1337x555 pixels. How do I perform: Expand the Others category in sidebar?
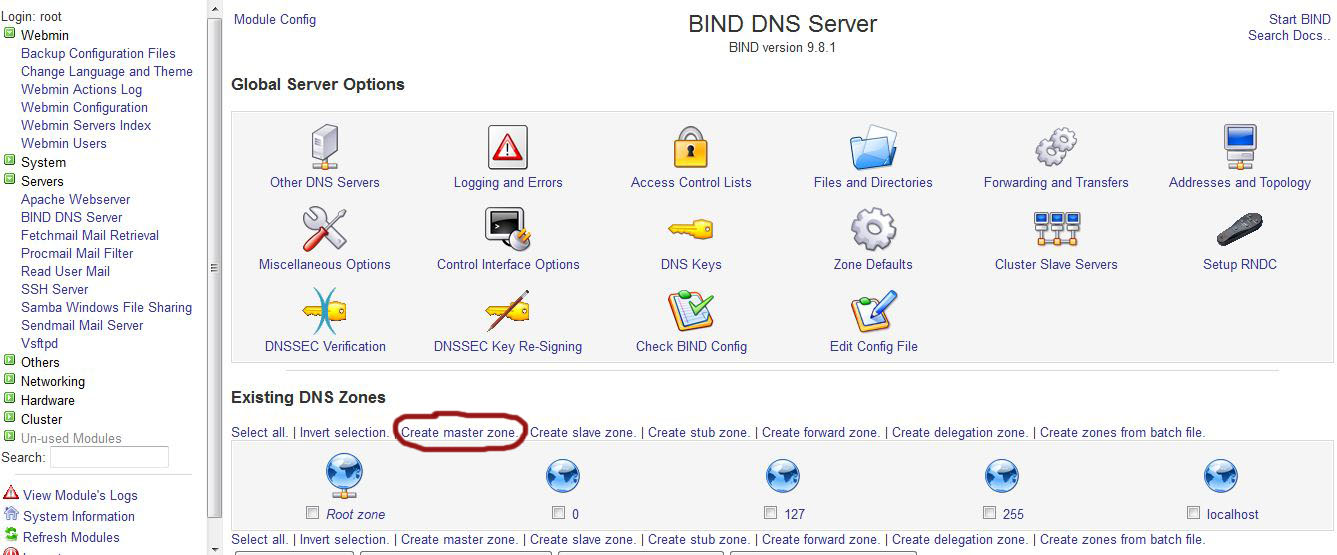coord(9,360)
